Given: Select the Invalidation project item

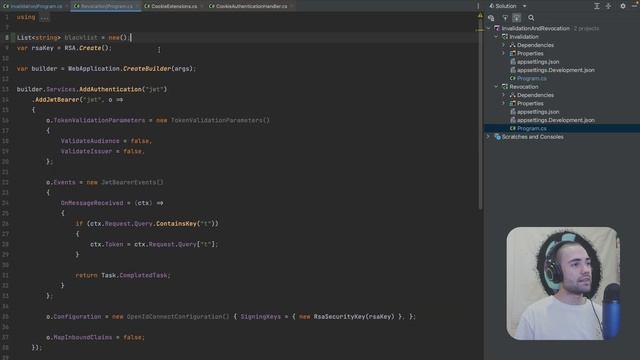Looking at the screenshot, I should tap(524, 37).
